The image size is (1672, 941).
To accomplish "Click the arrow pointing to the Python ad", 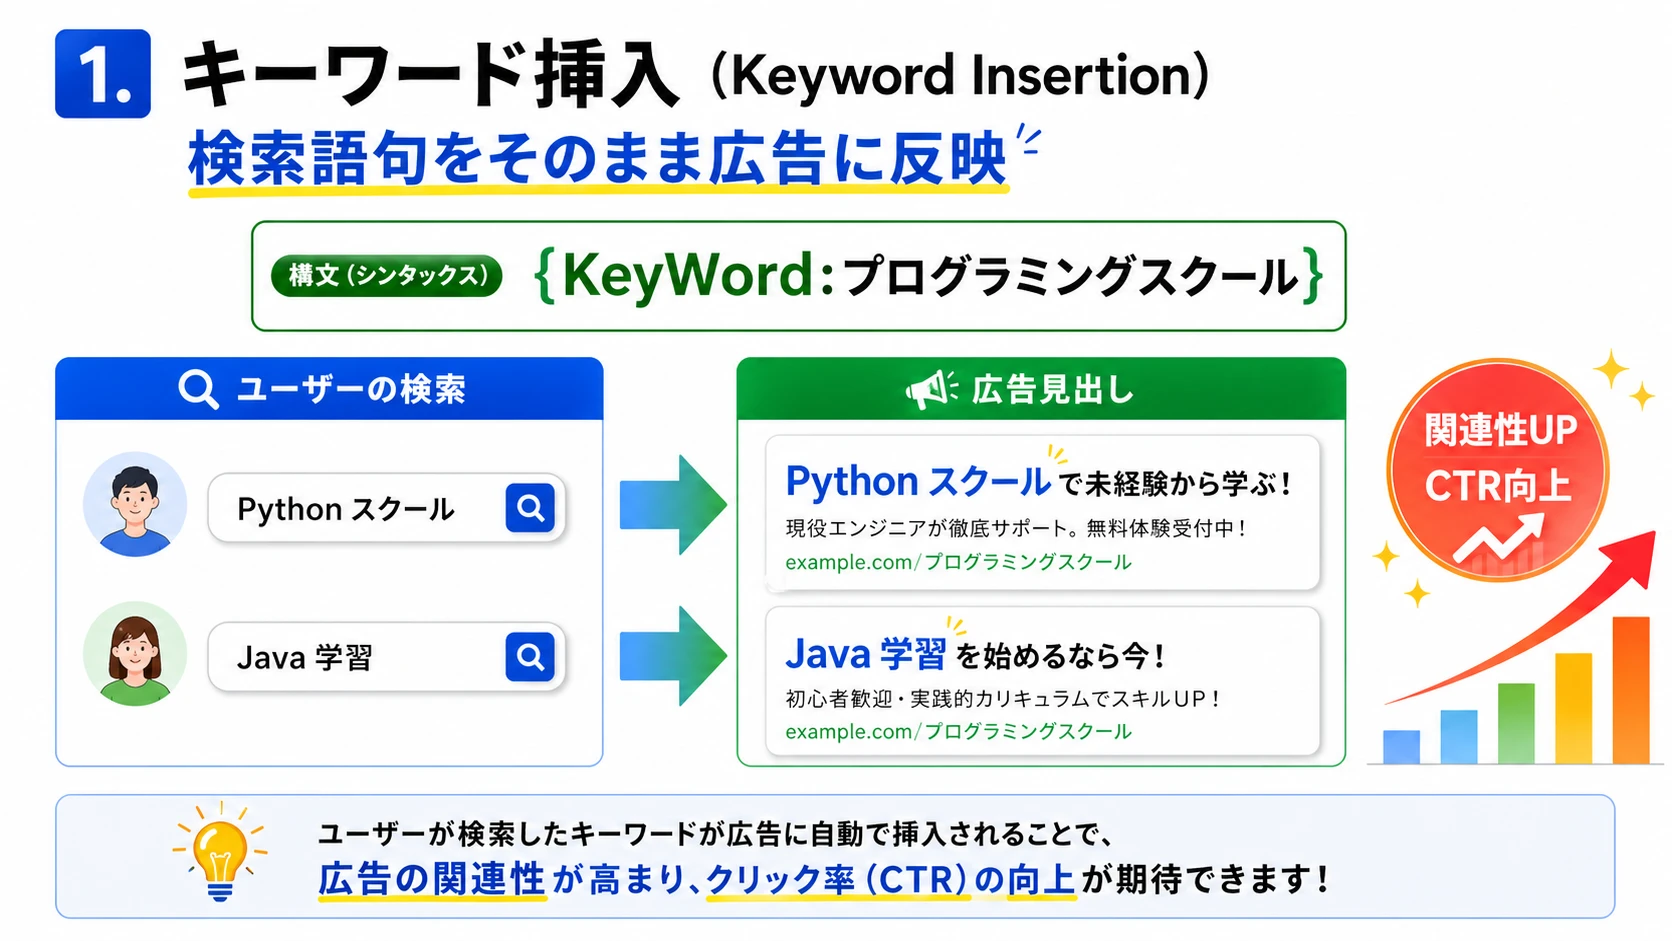I will [673, 505].
